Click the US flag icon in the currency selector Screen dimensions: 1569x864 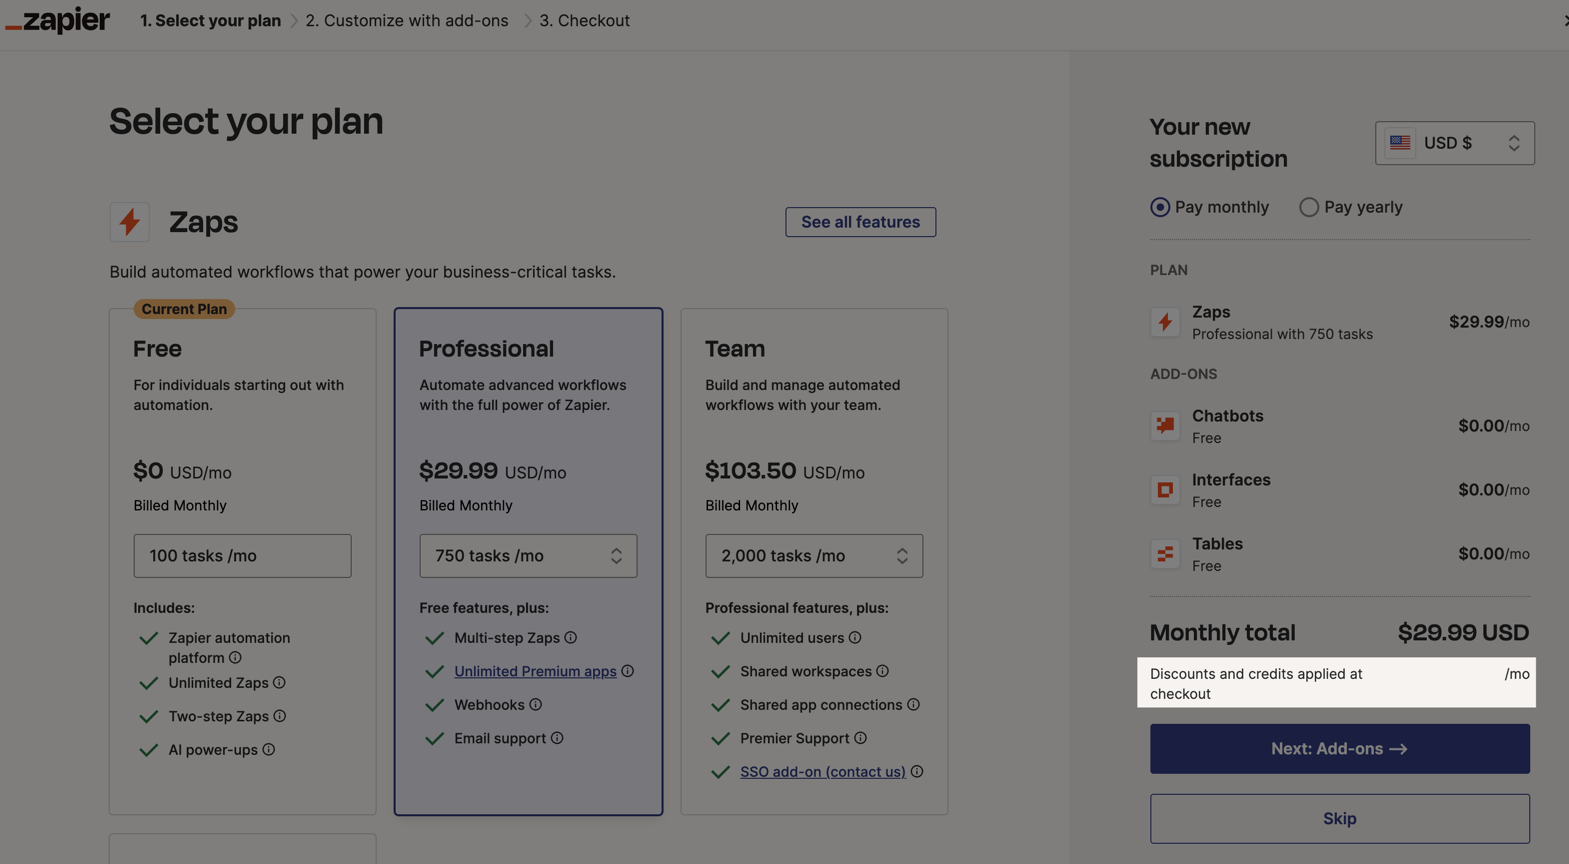(x=1400, y=143)
